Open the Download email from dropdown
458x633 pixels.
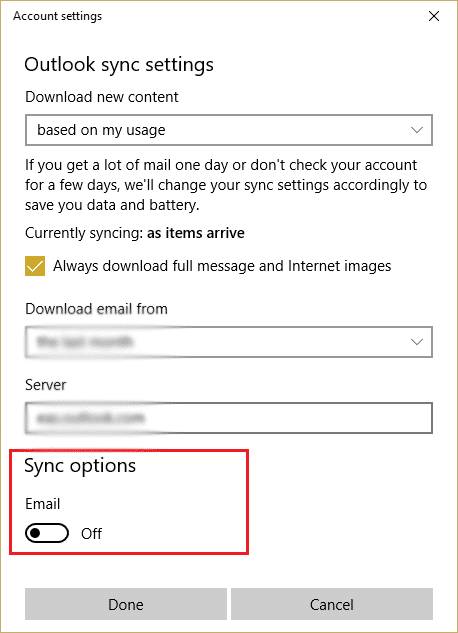point(229,342)
